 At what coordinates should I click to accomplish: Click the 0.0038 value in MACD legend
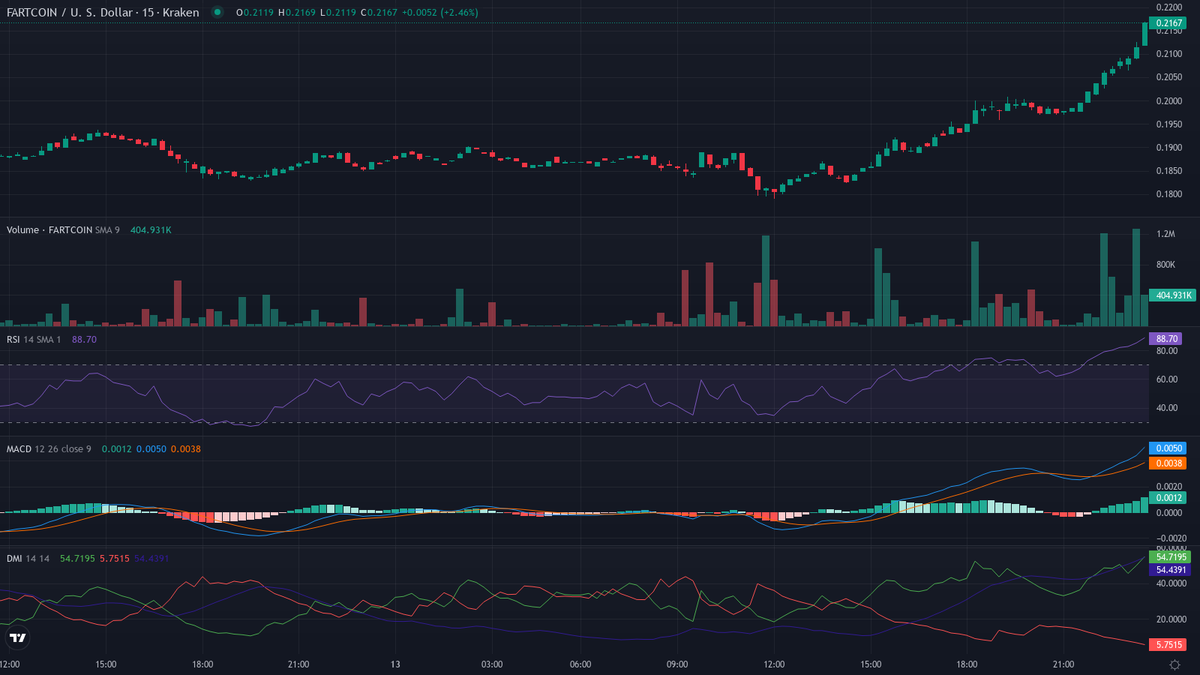pyautogui.click(x=186, y=449)
